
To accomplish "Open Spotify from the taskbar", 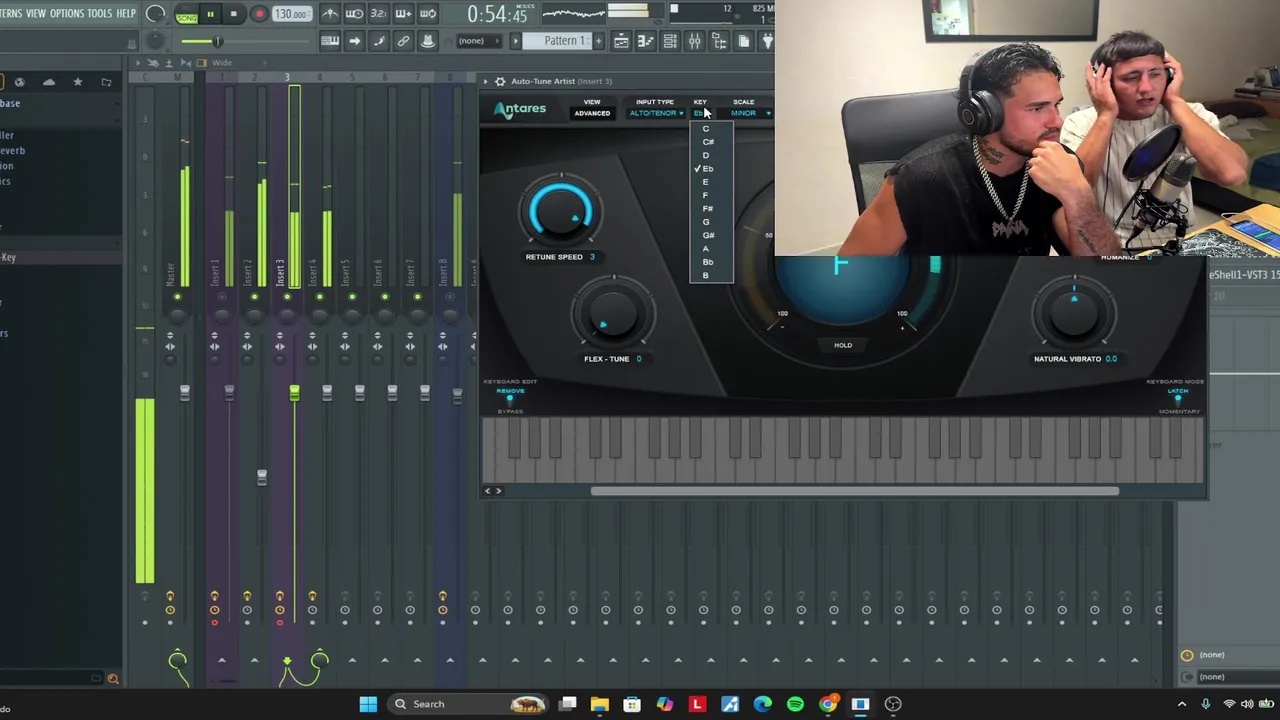I will coord(795,704).
